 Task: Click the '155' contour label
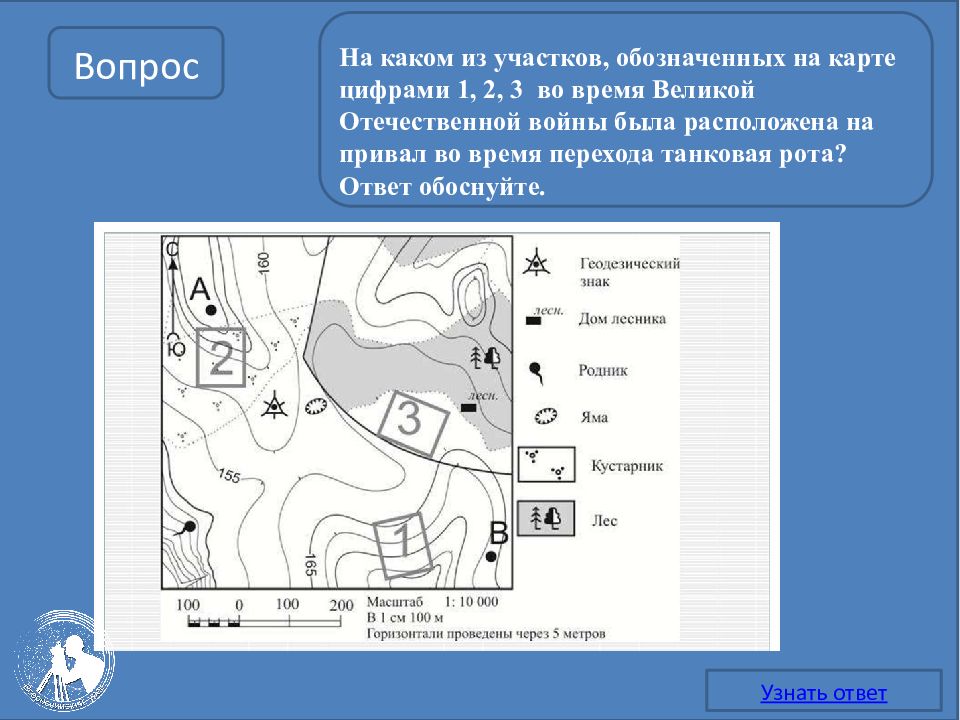(x=229, y=475)
